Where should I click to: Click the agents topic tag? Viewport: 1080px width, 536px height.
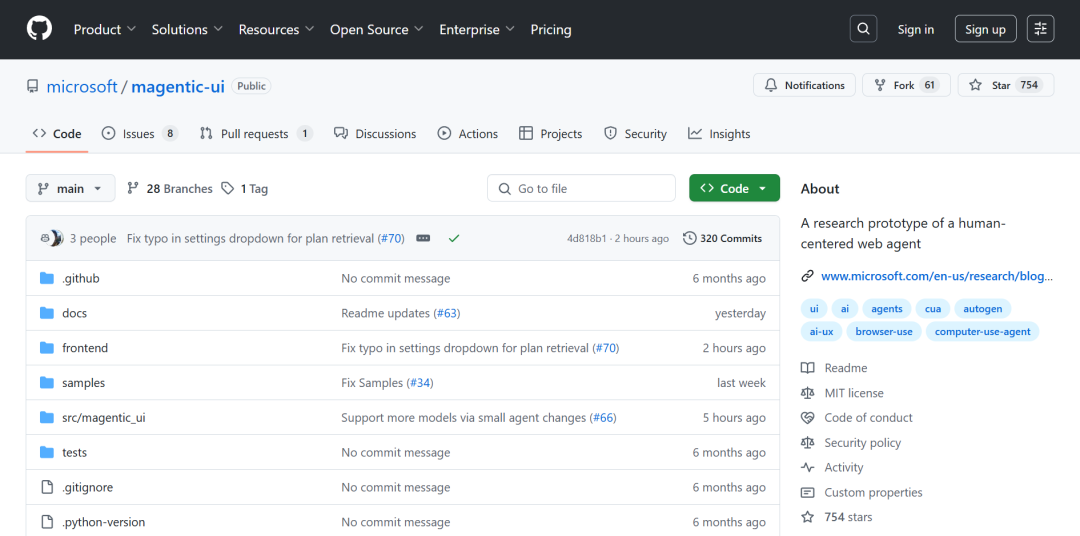click(x=886, y=309)
